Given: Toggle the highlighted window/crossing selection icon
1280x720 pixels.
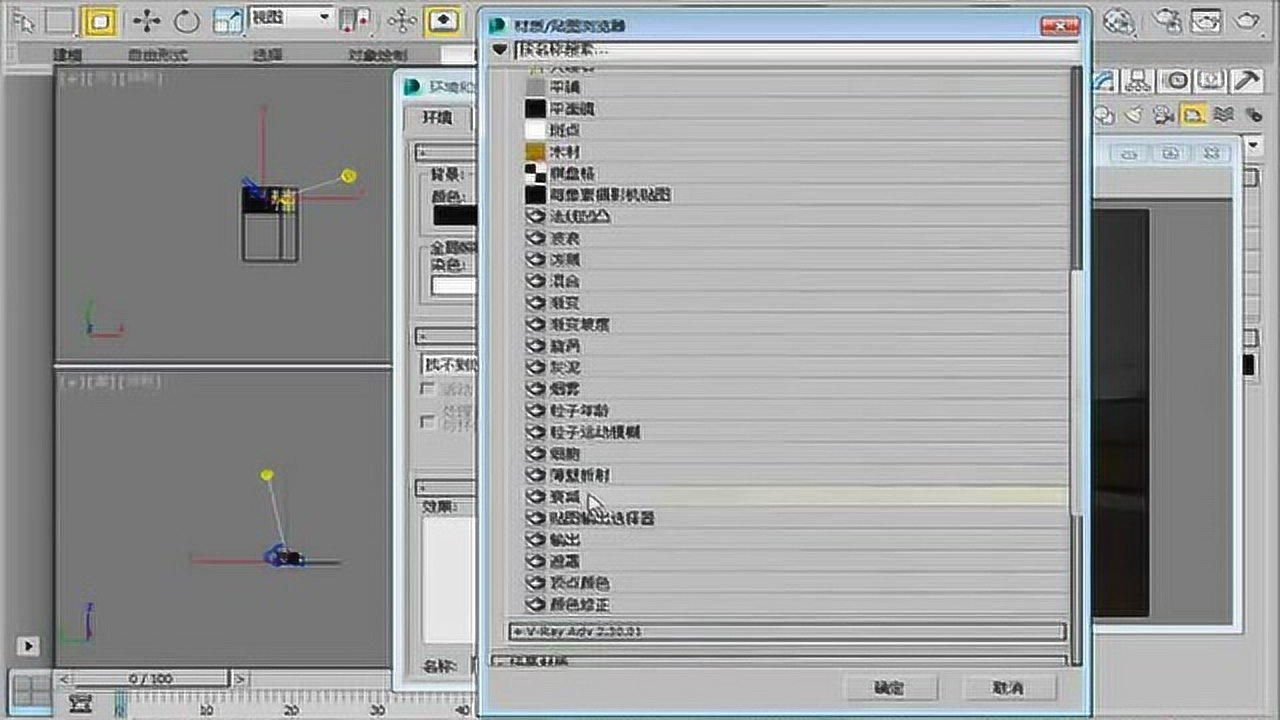Looking at the screenshot, I should (99, 20).
